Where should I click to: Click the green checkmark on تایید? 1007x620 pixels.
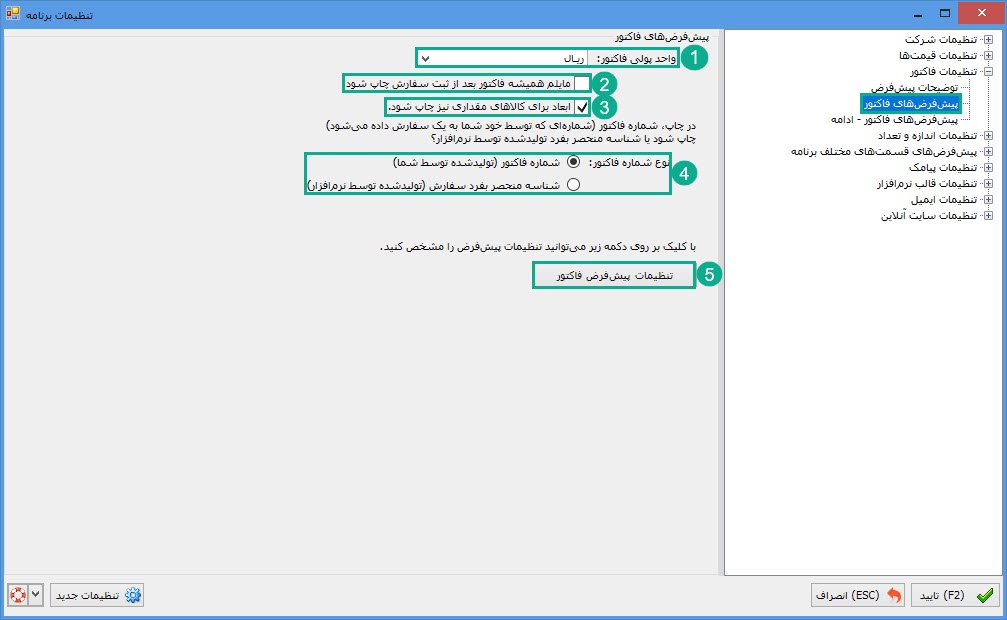coord(985,595)
